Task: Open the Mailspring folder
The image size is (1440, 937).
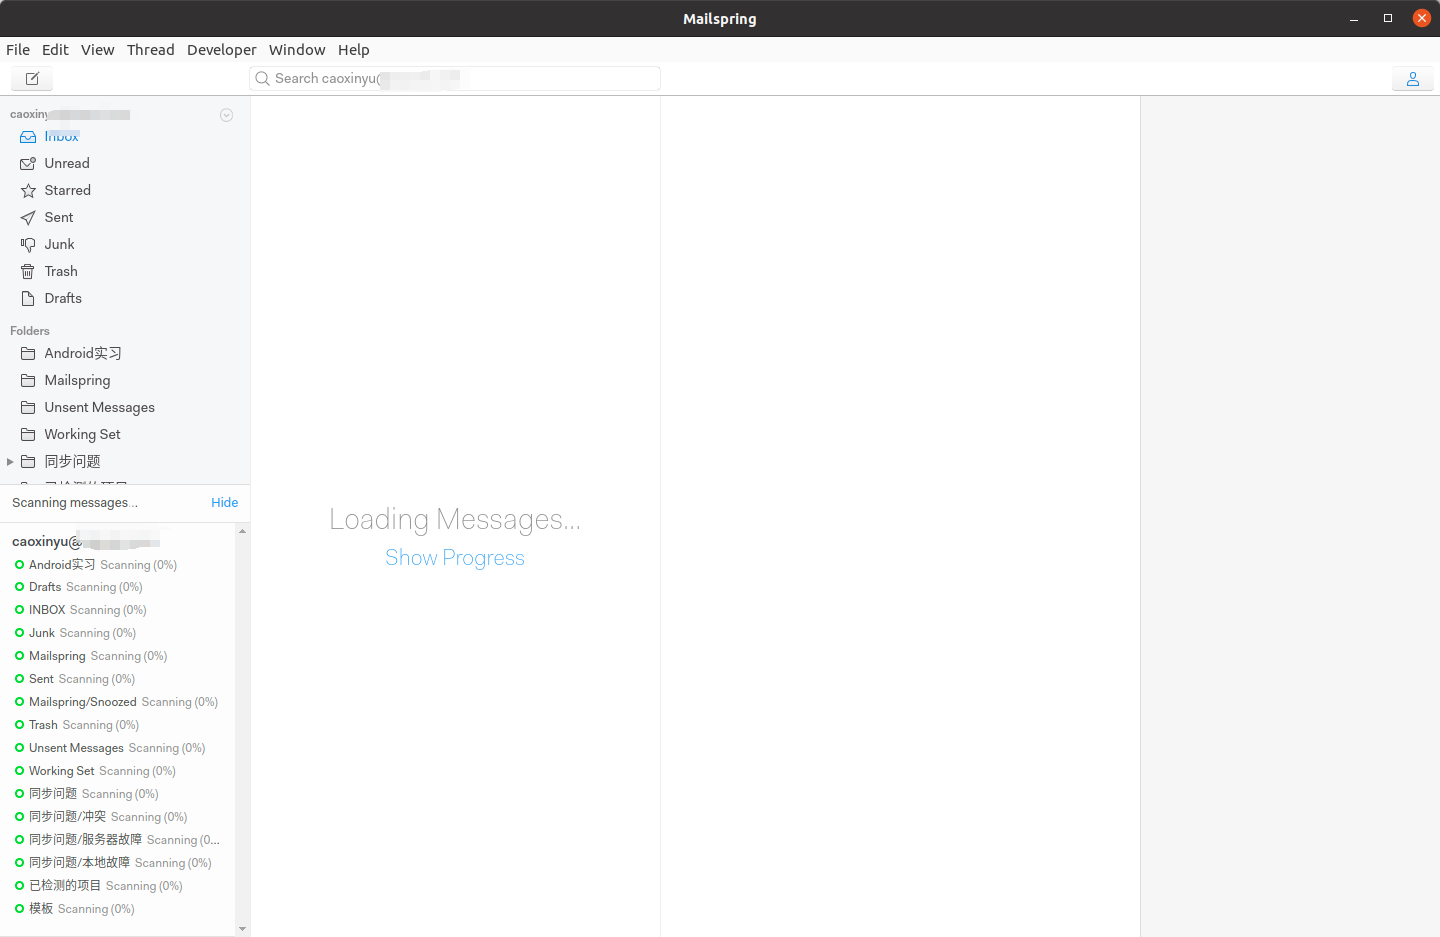Action: tap(78, 380)
